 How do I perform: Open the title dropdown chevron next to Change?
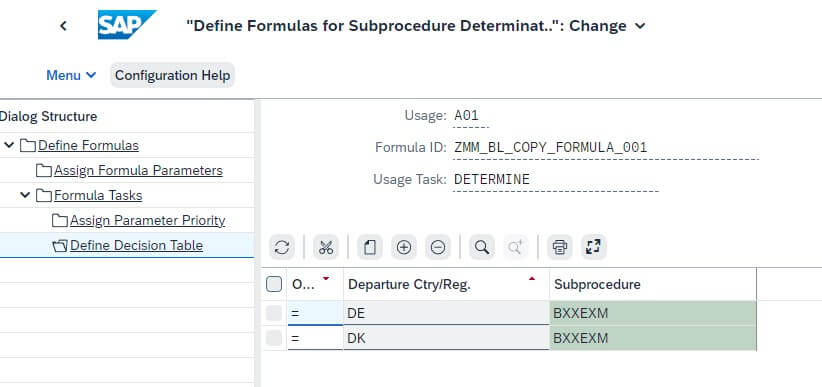[640, 26]
